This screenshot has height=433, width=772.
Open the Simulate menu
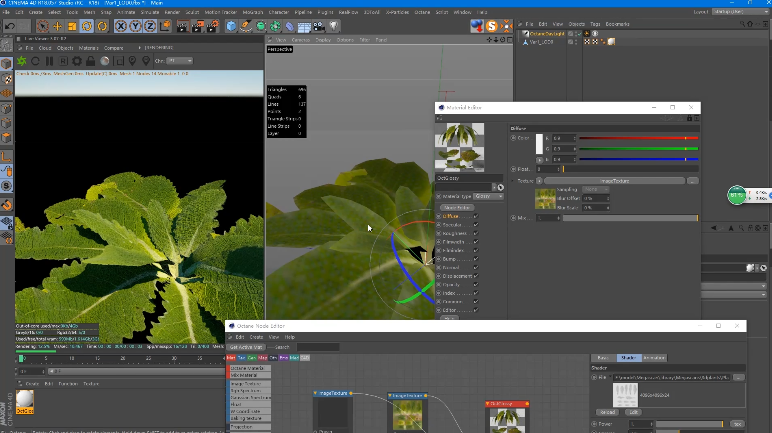(150, 12)
